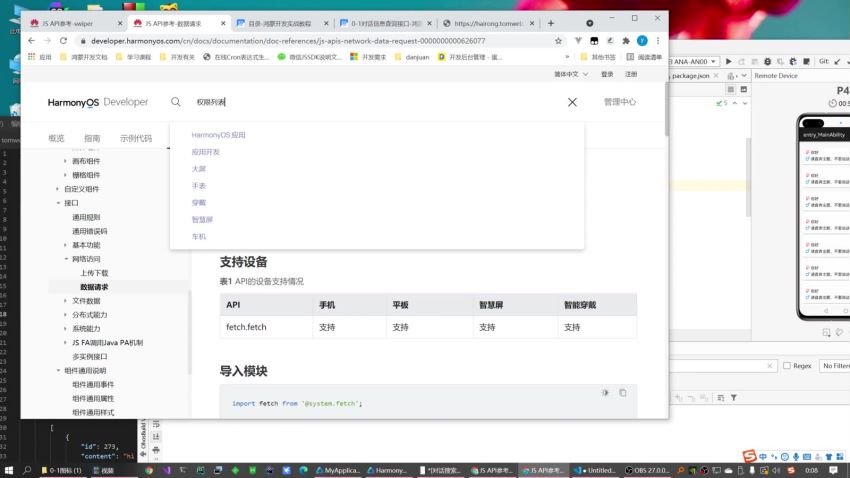Open the 在线Cron表达式 bookmark
This screenshot has width=850, height=478.
[236, 57]
